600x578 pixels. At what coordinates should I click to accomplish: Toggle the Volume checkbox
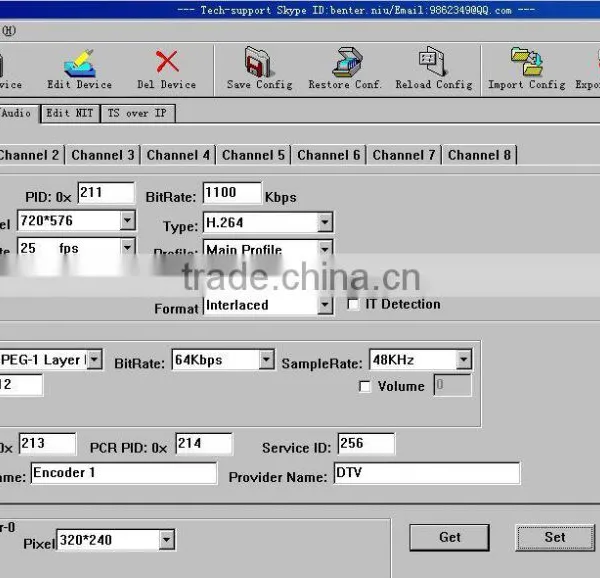point(365,386)
